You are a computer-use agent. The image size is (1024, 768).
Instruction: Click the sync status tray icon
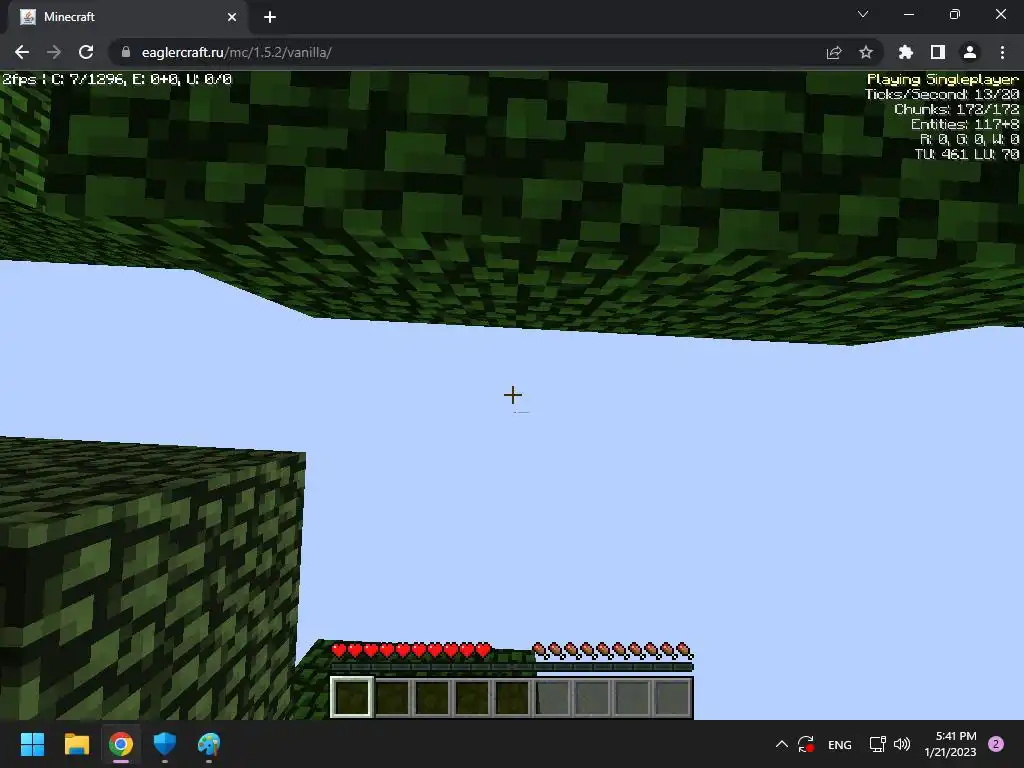[806, 744]
